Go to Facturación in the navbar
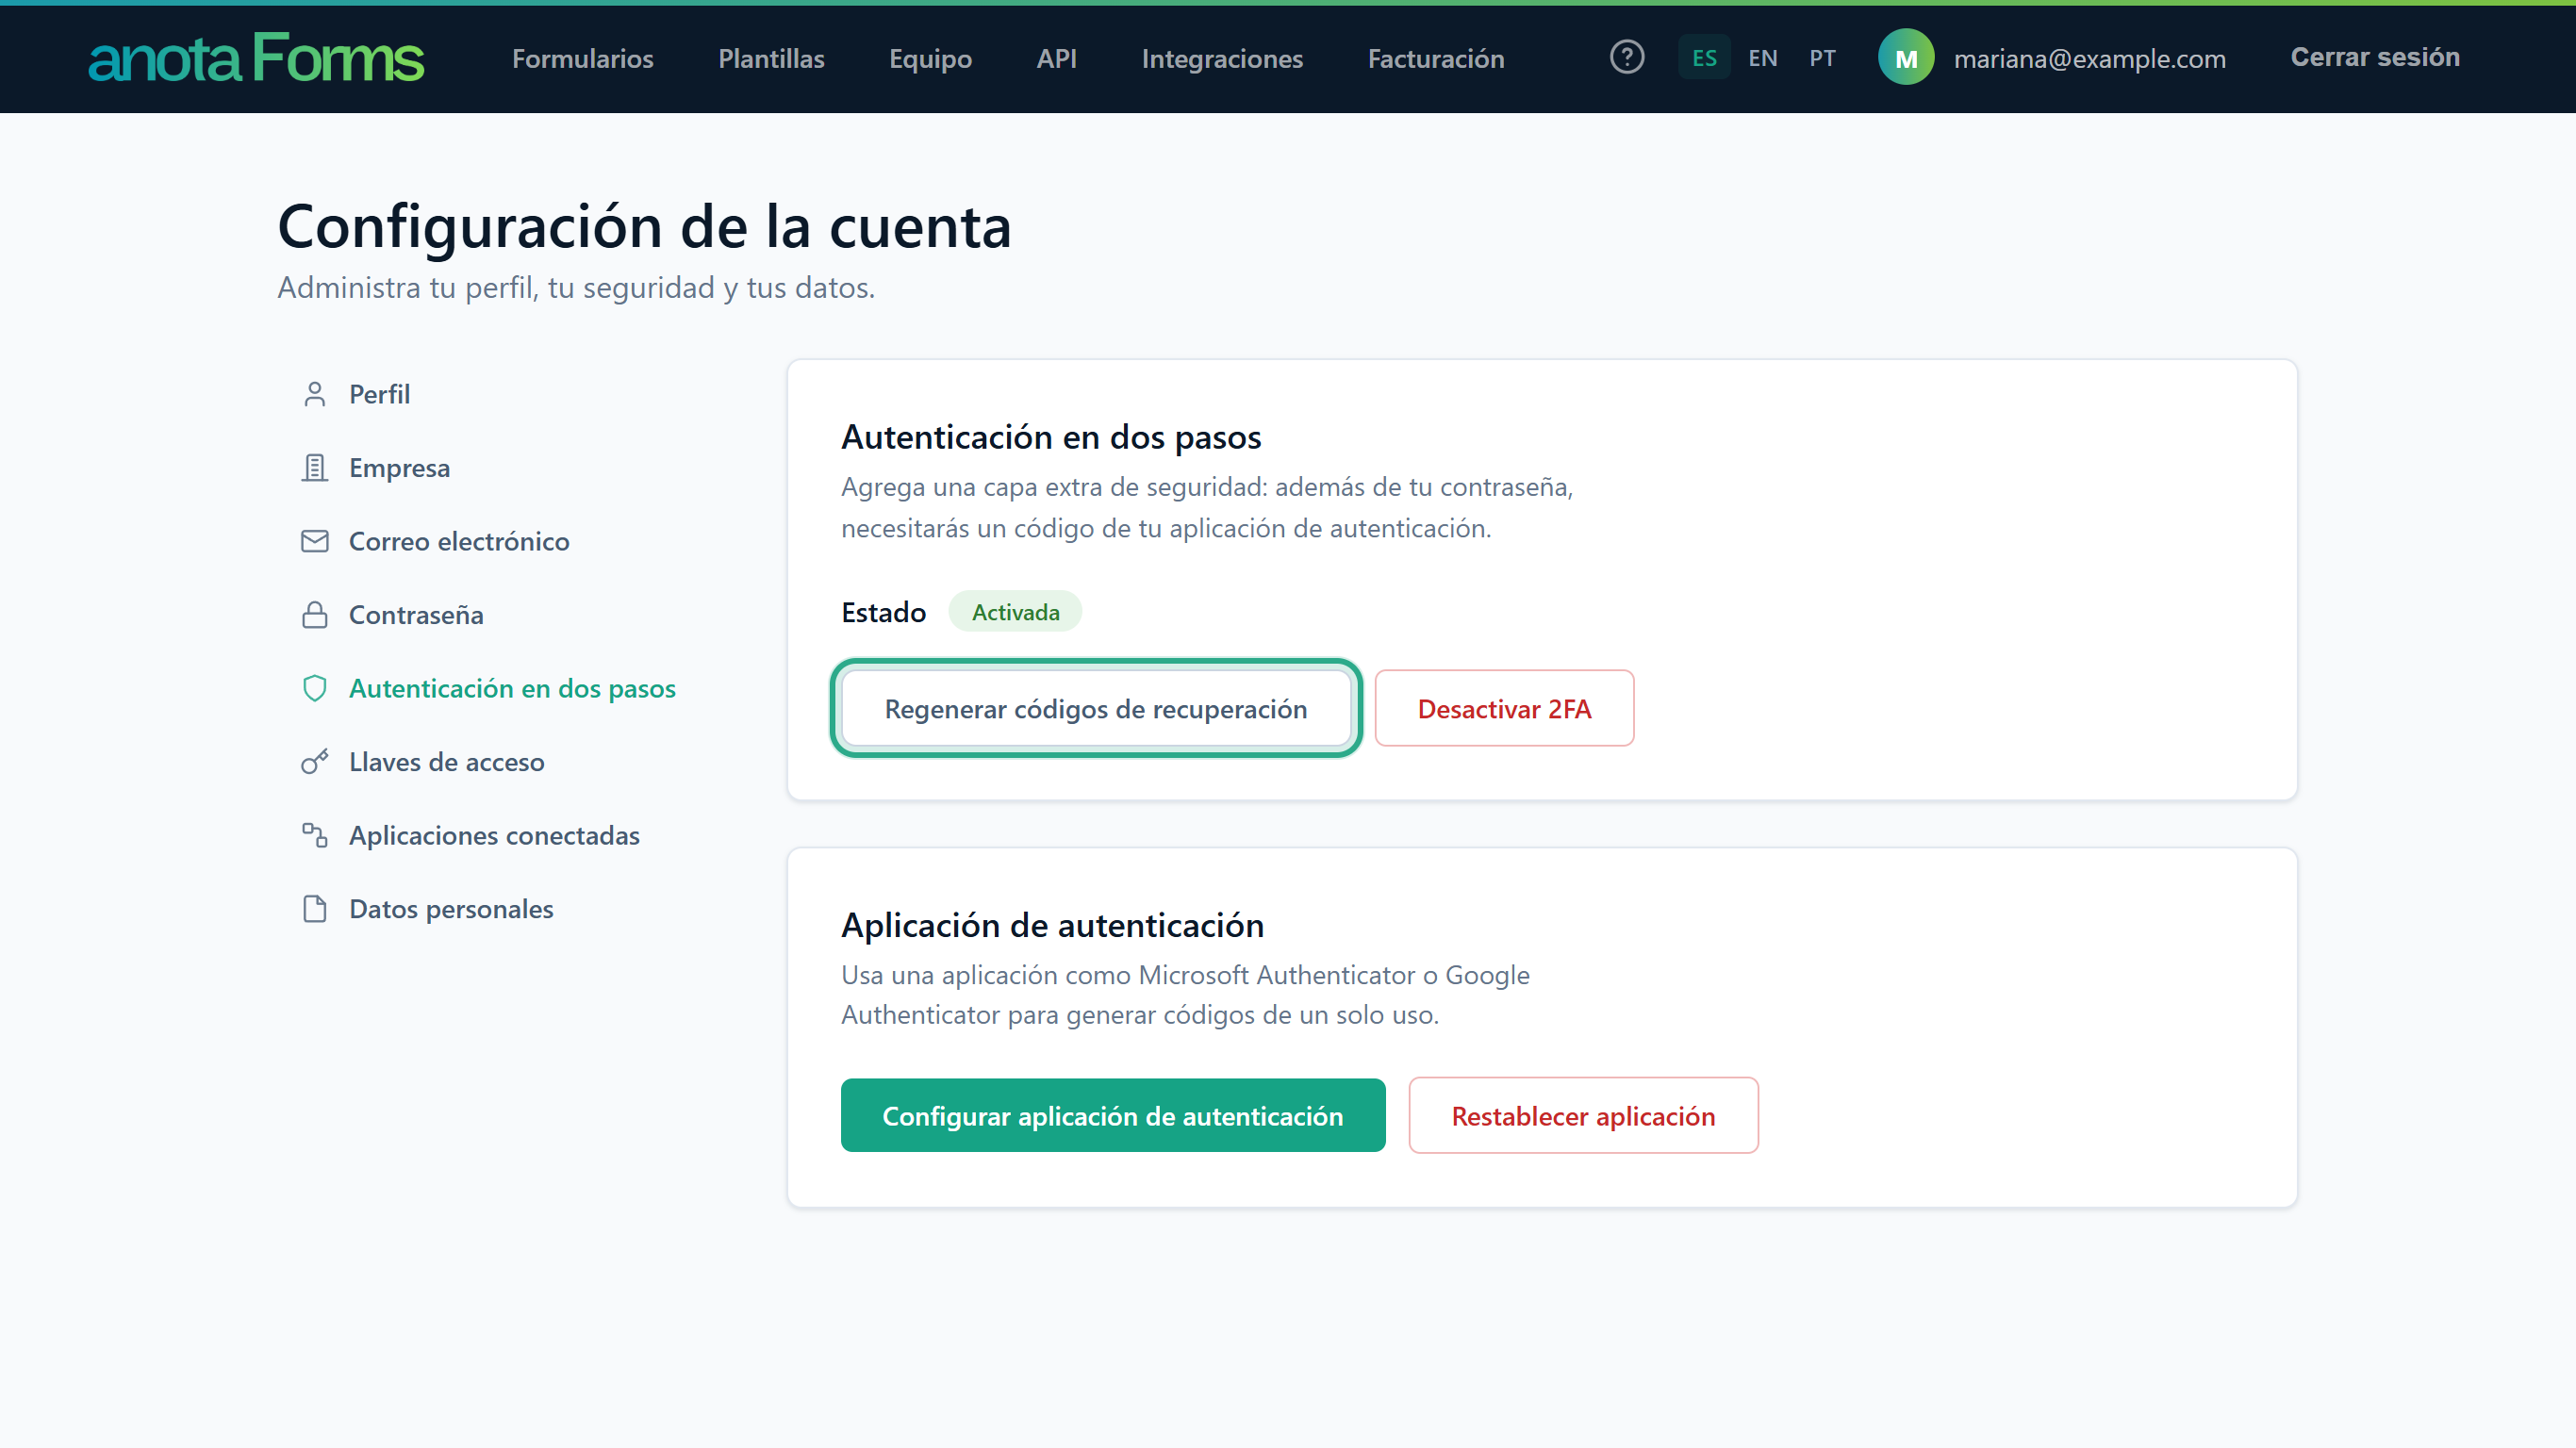 tap(1435, 58)
